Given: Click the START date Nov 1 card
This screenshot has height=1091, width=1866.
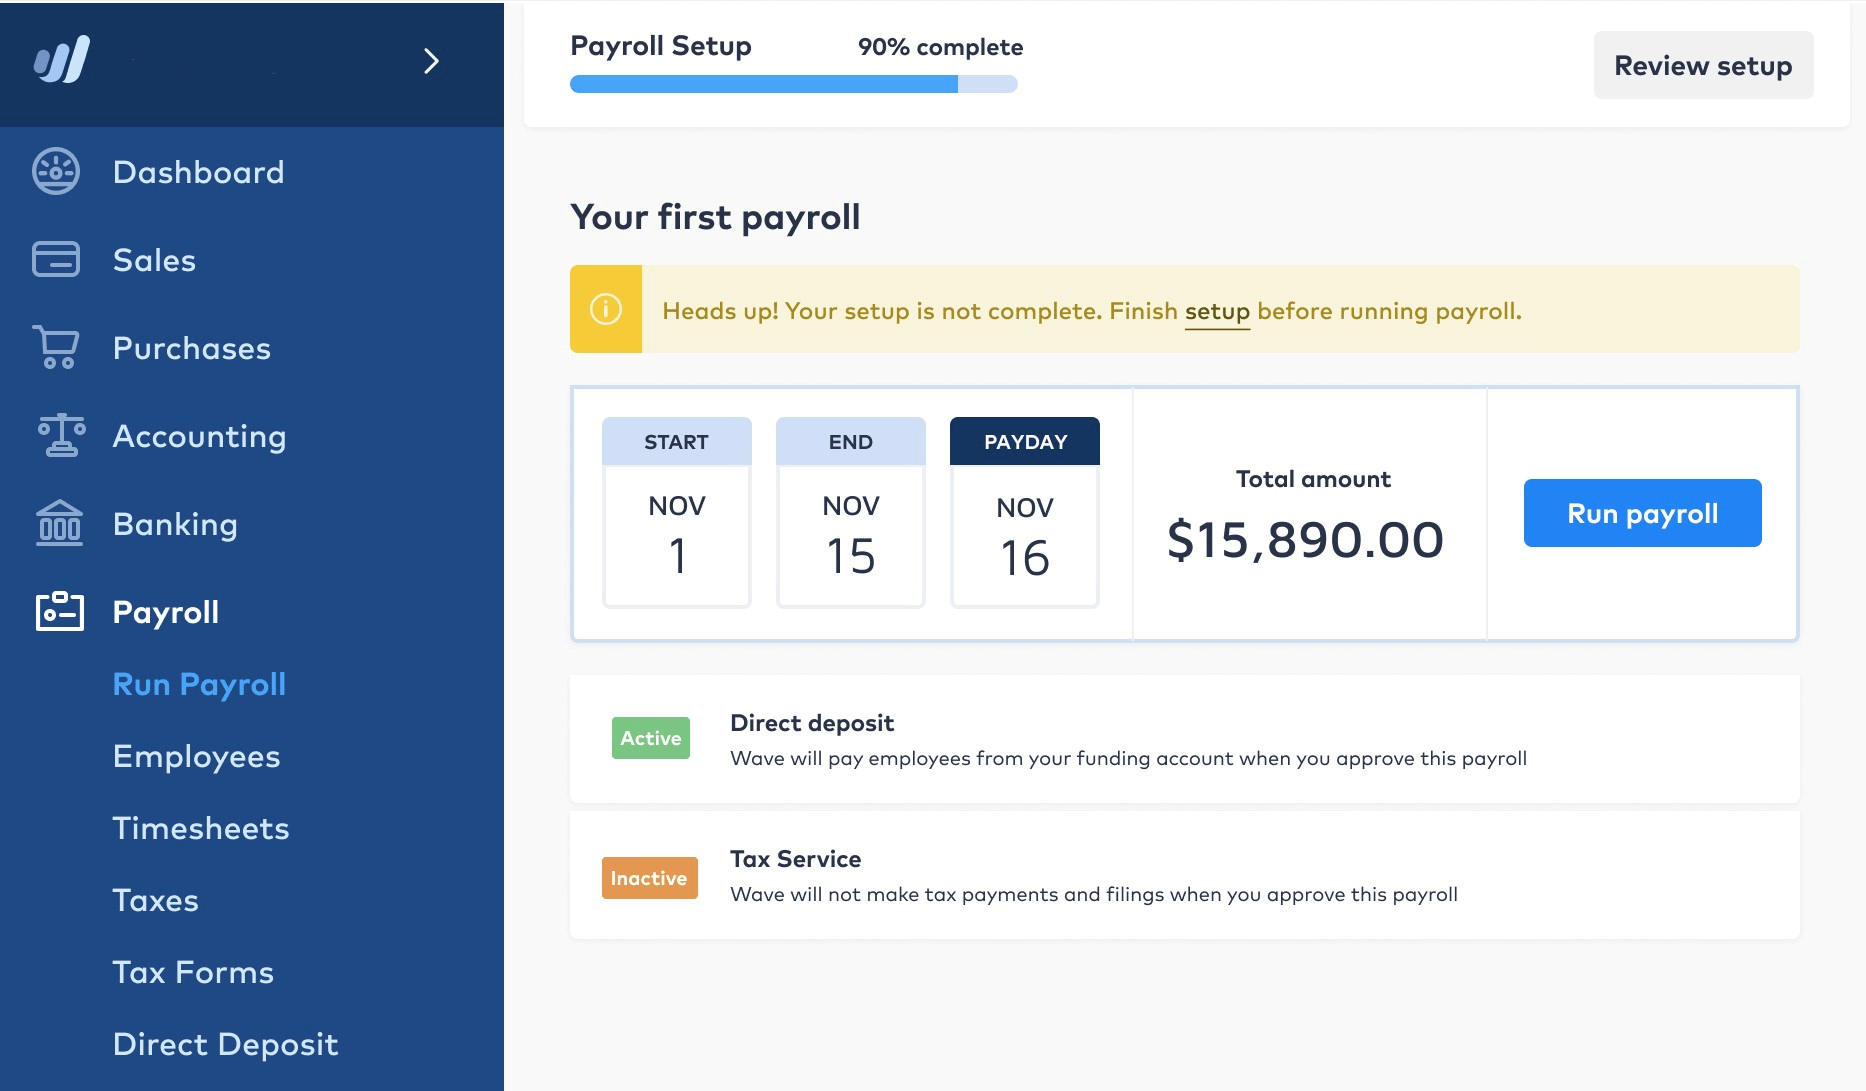Looking at the screenshot, I should click(x=677, y=512).
